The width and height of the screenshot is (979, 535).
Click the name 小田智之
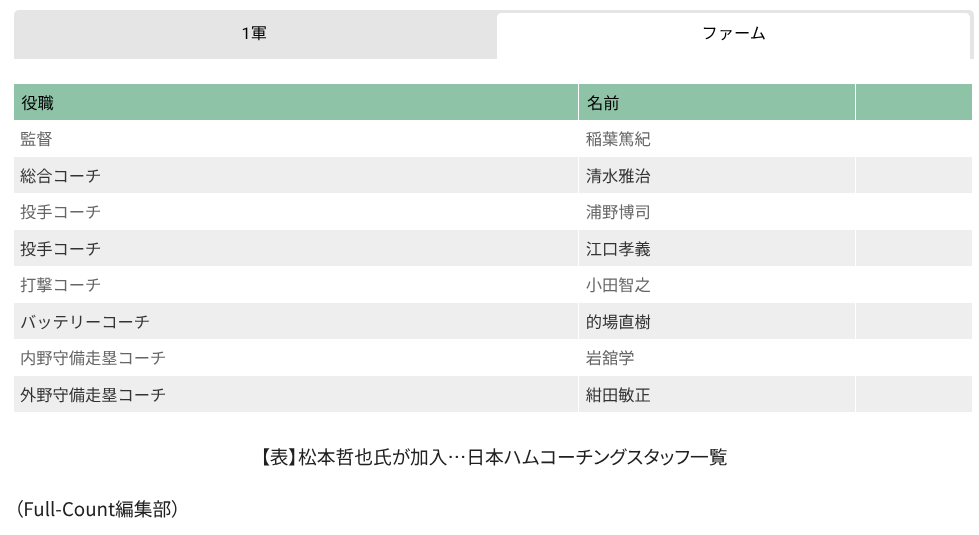618,285
